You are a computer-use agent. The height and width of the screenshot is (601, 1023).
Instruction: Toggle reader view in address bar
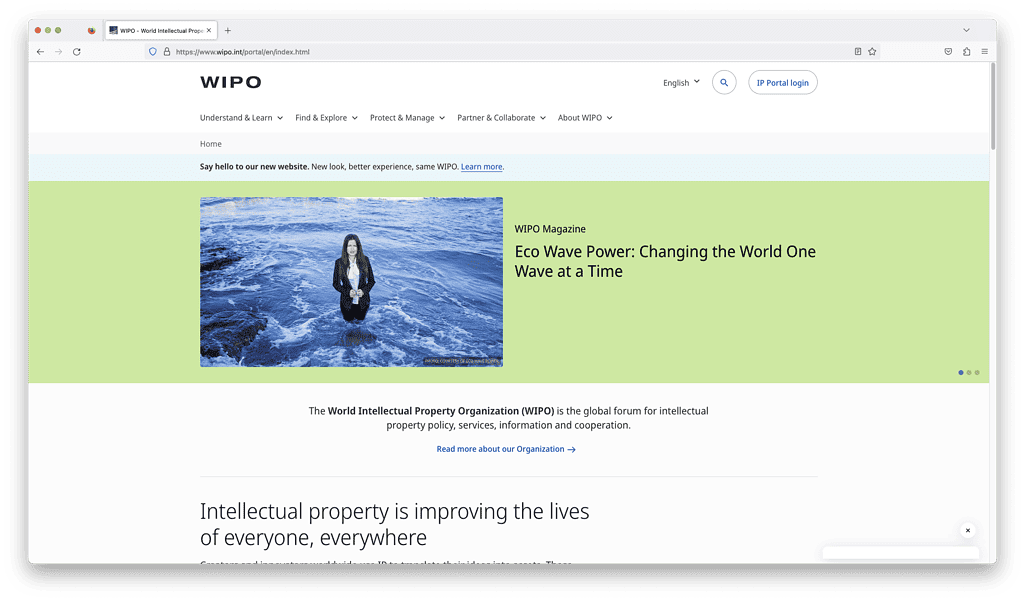858,52
